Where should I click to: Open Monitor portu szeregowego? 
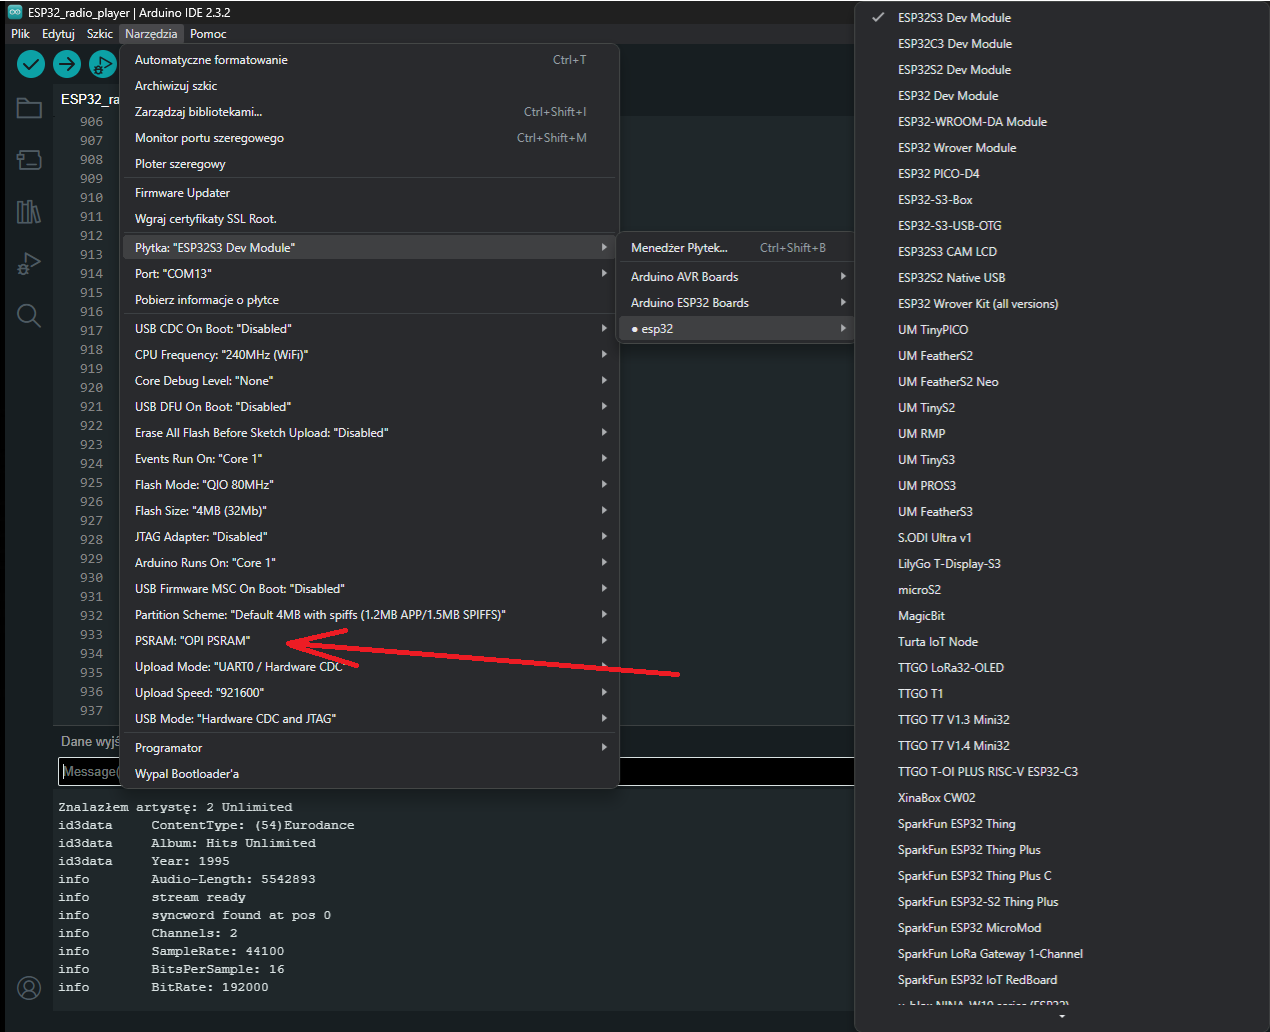[369, 138]
